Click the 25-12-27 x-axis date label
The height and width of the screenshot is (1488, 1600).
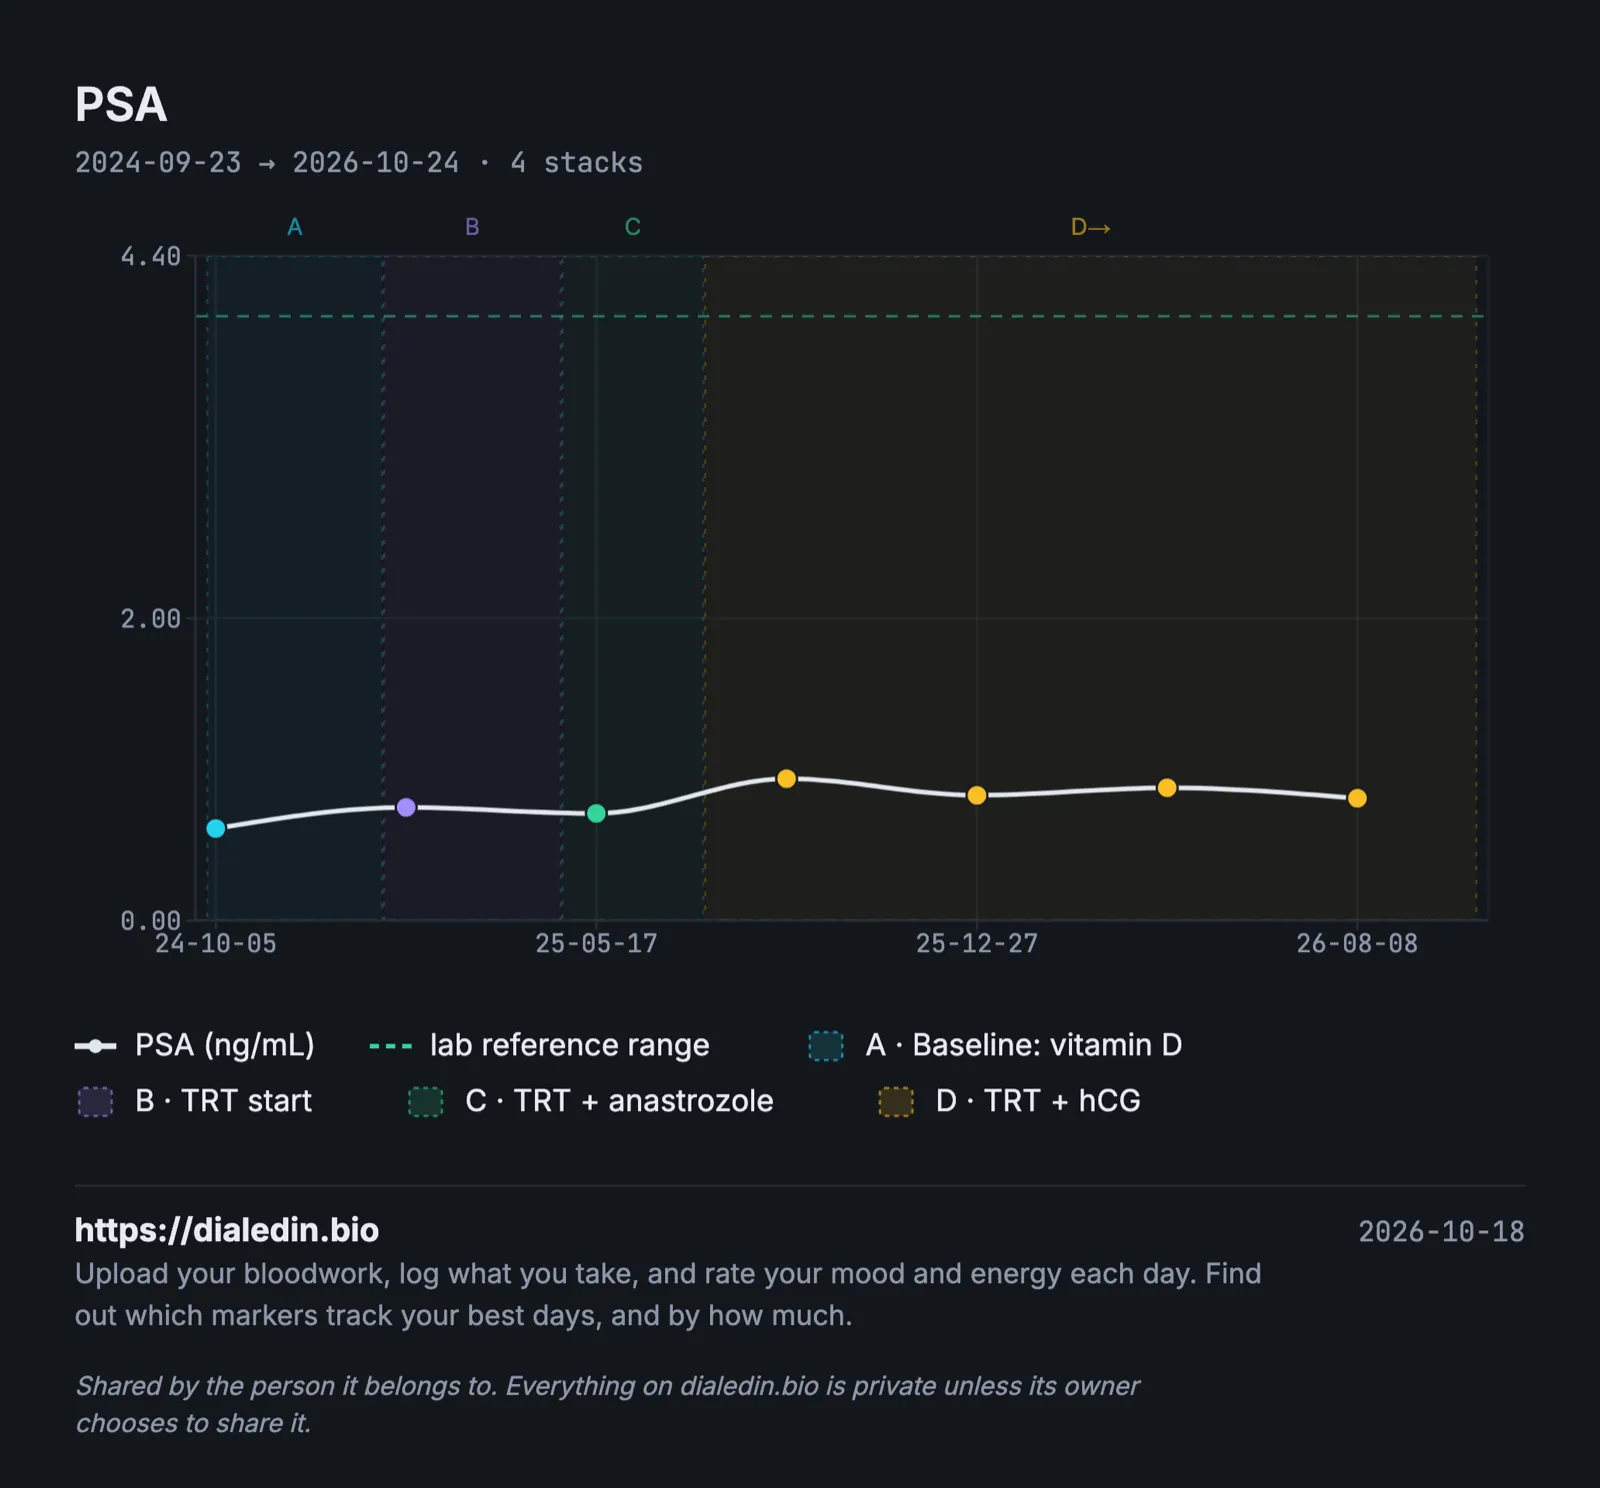tap(977, 944)
